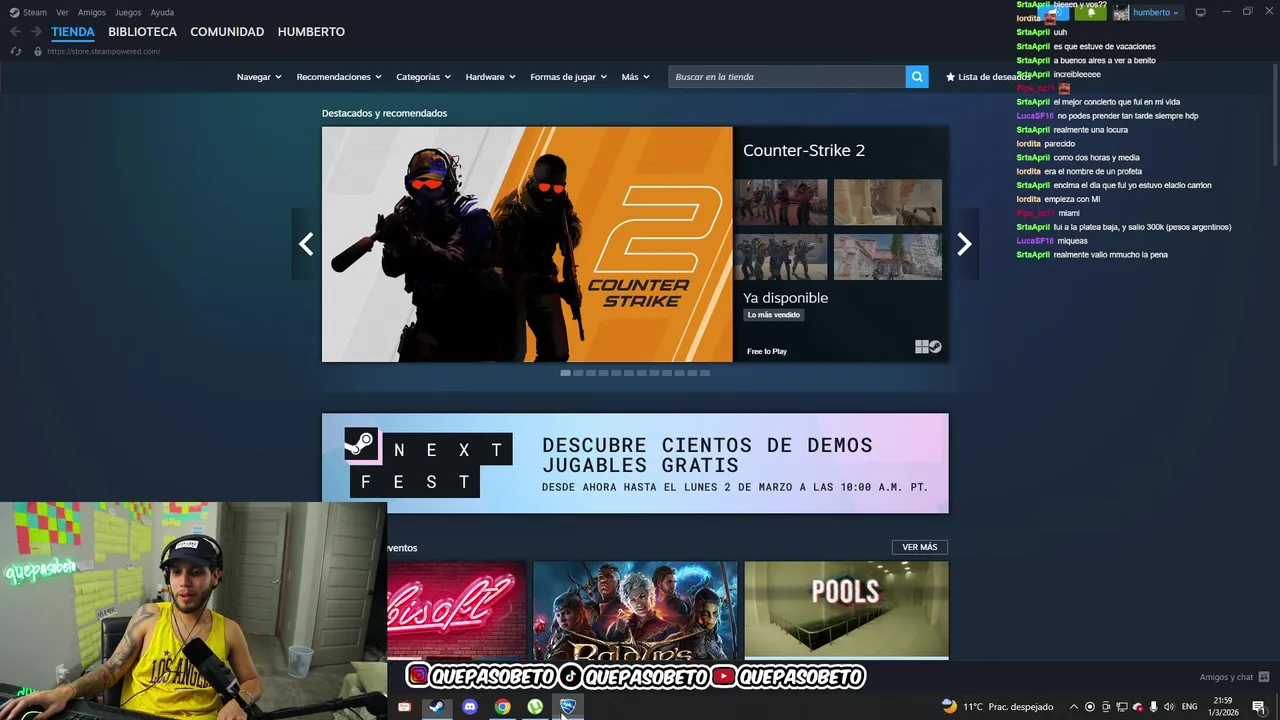
Task: Click in the Buscar en la tienda field
Action: [x=787, y=77]
